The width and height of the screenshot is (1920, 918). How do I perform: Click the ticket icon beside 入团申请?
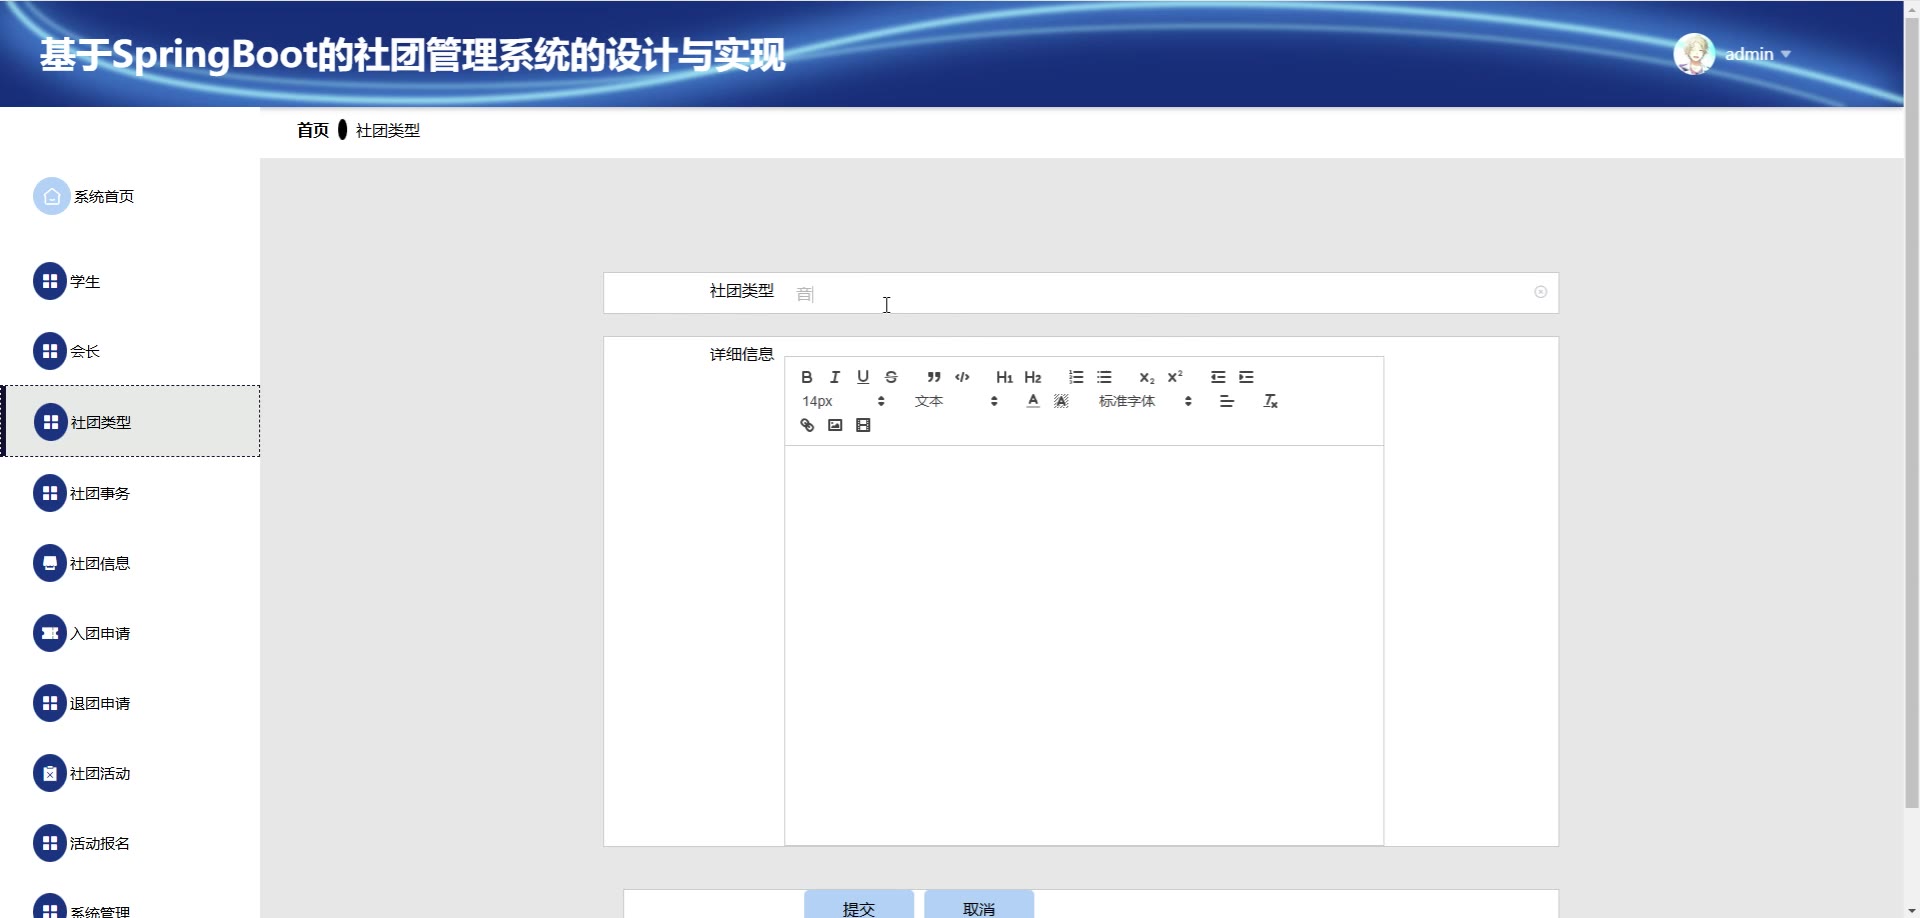(x=50, y=632)
